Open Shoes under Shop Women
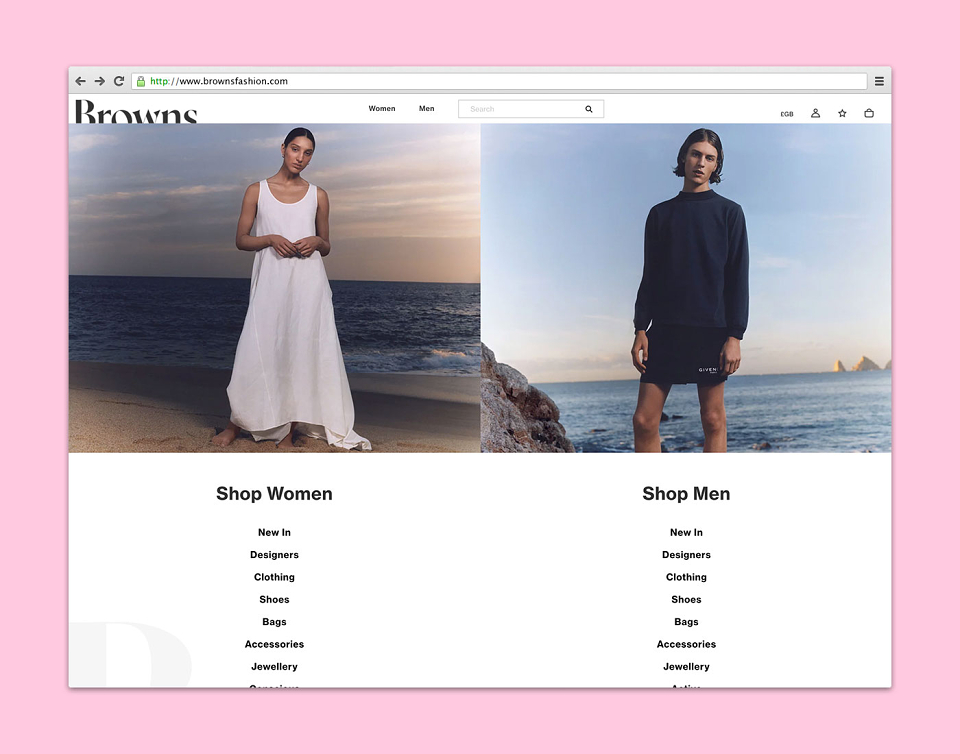Image resolution: width=960 pixels, height=754 pixels. (274, 599)
